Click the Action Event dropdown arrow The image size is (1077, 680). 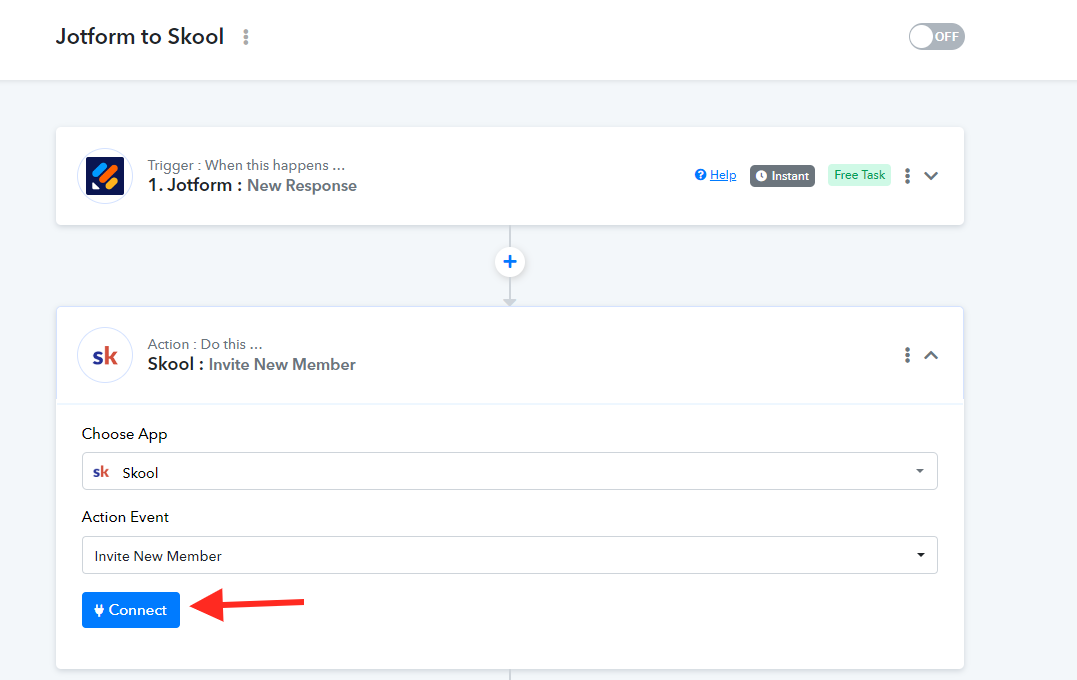pos(920,555)
